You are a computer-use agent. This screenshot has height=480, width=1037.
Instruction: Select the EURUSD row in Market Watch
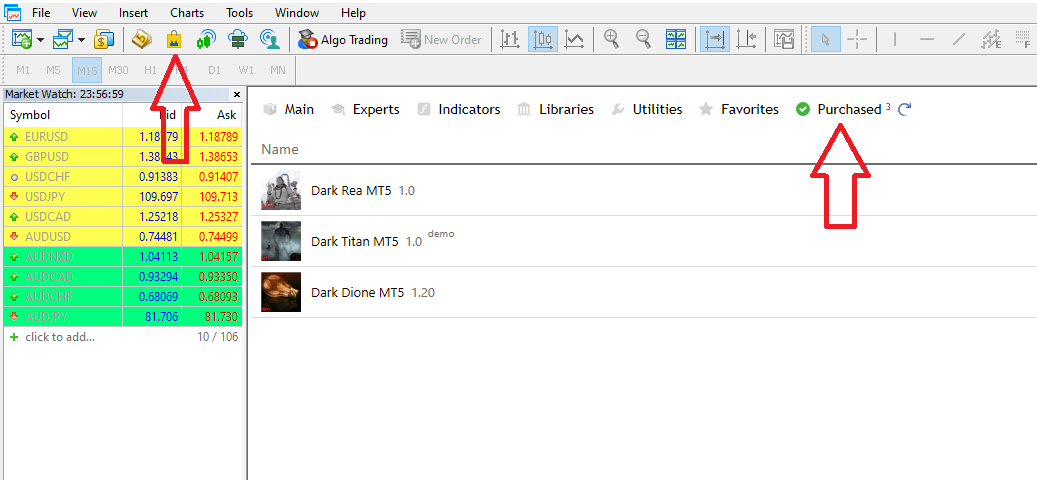(123, 137)
